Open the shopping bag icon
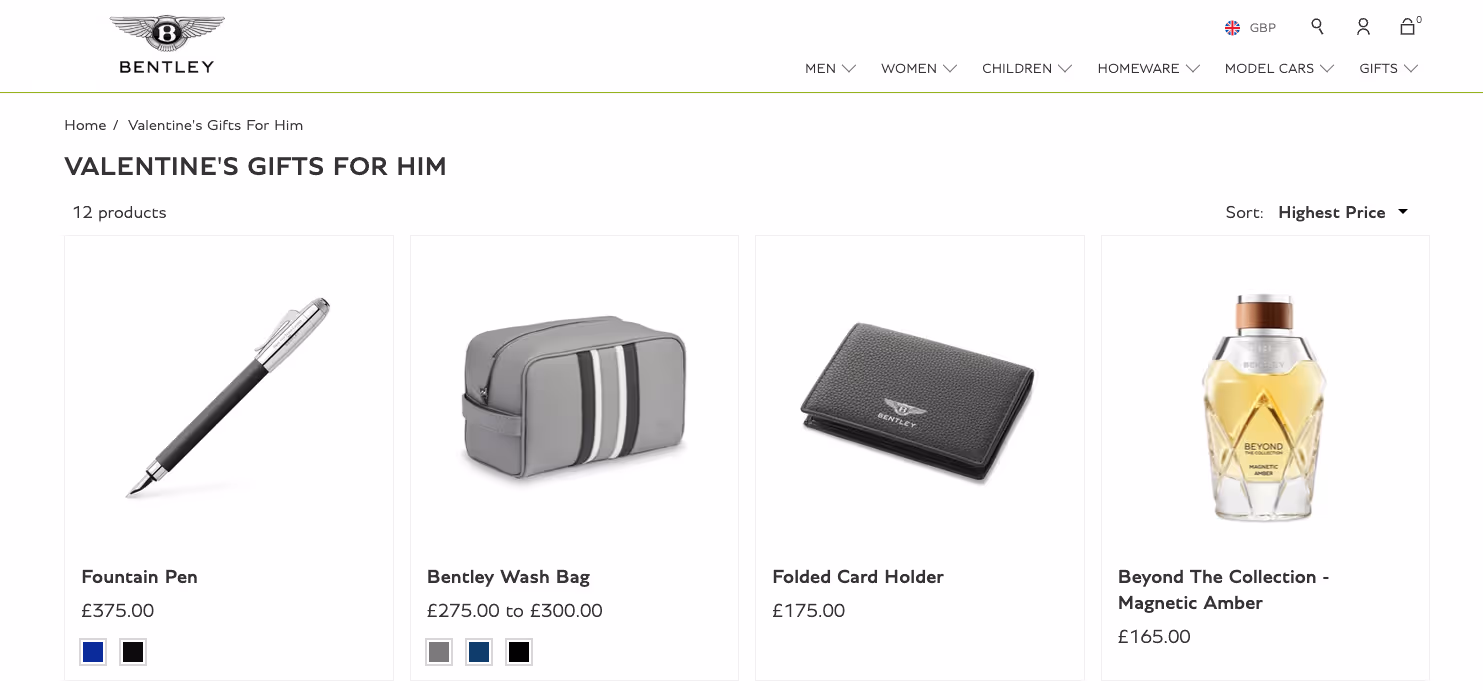Viewport: 1483px width, 690px height. coord(1408,27)
